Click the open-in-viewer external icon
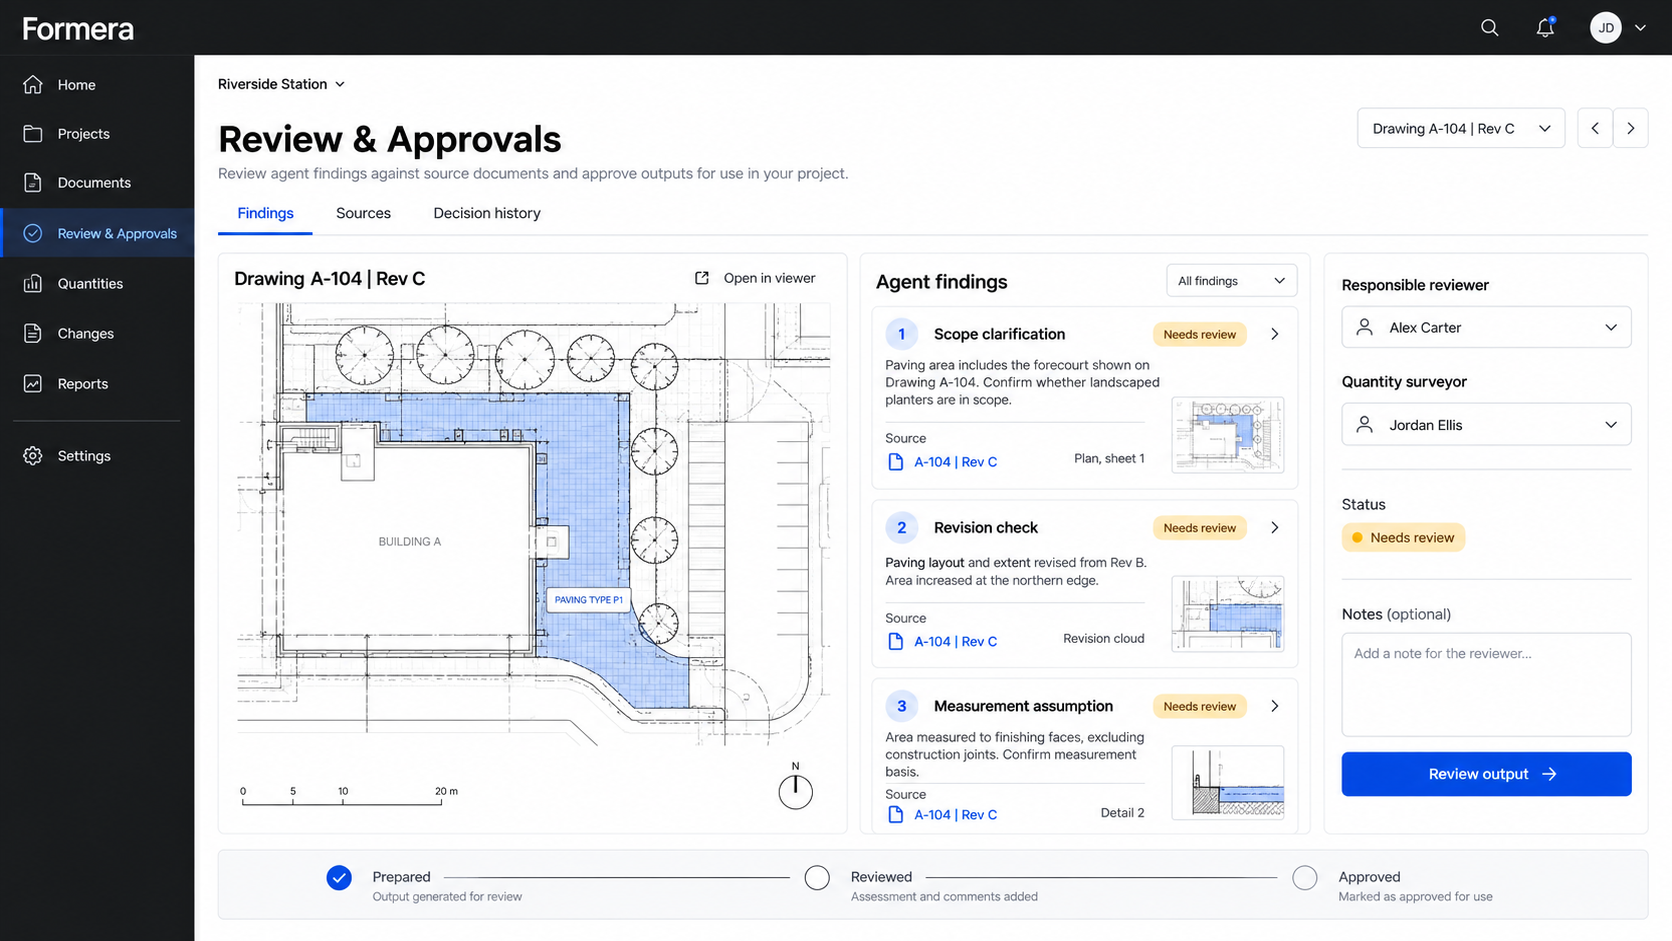This screenshot has height=941, width=1672. pos(702,278)
